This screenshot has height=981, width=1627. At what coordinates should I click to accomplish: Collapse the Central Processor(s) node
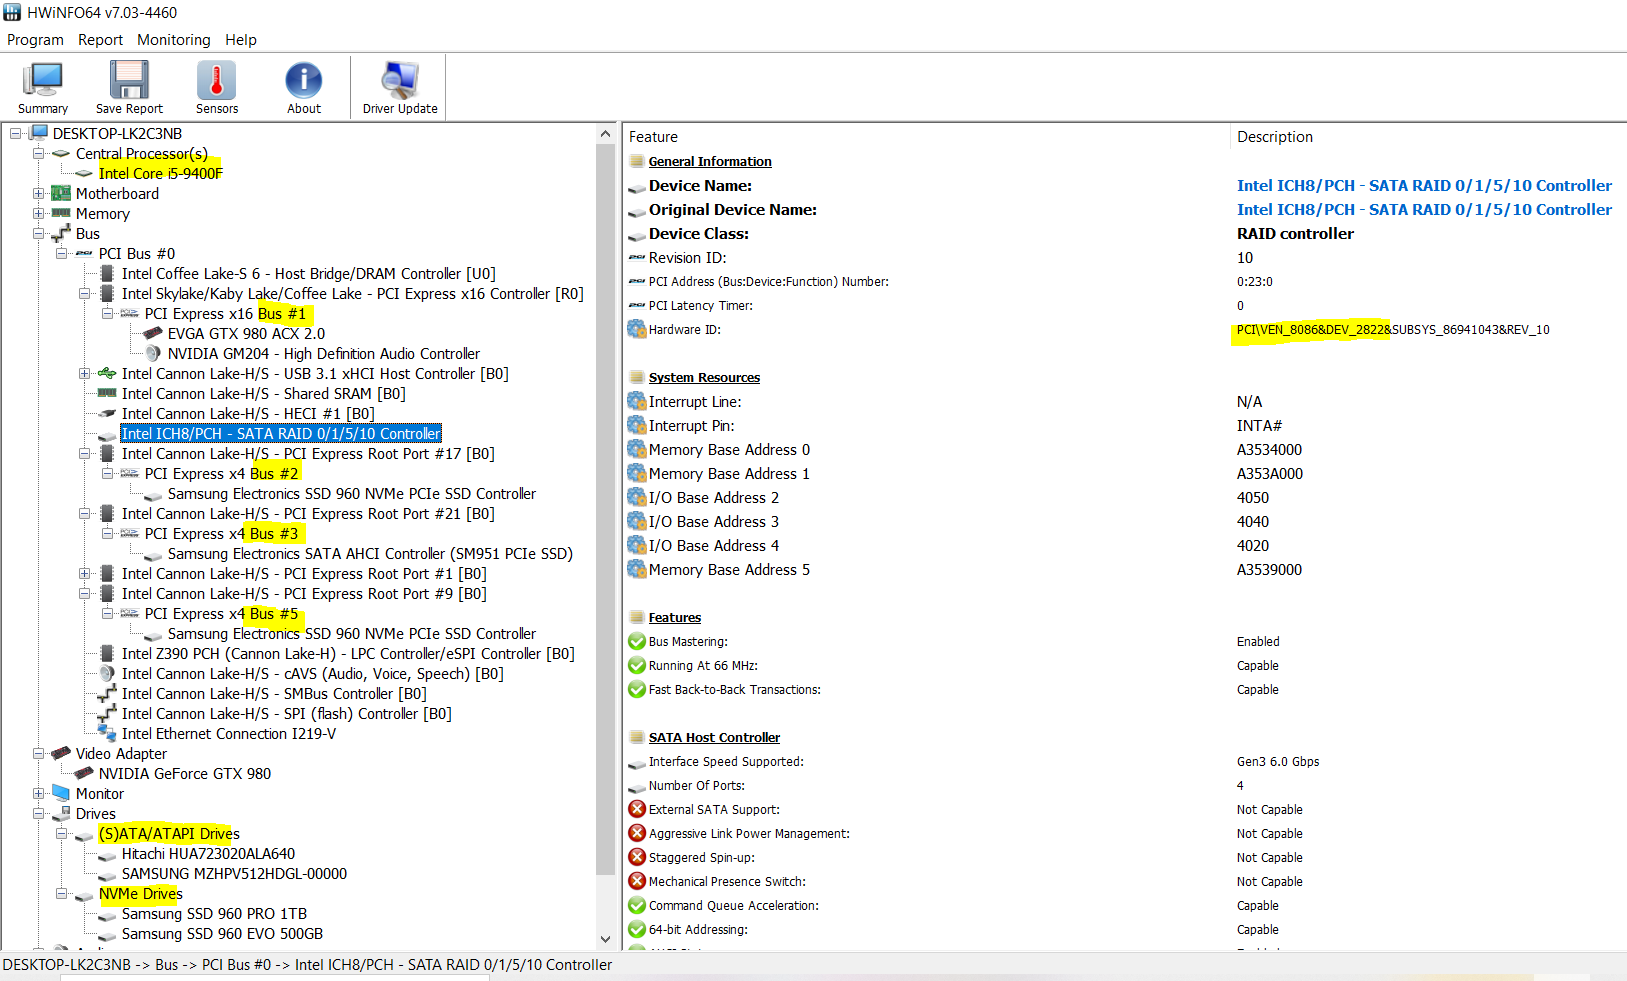(x=38, y=153)
